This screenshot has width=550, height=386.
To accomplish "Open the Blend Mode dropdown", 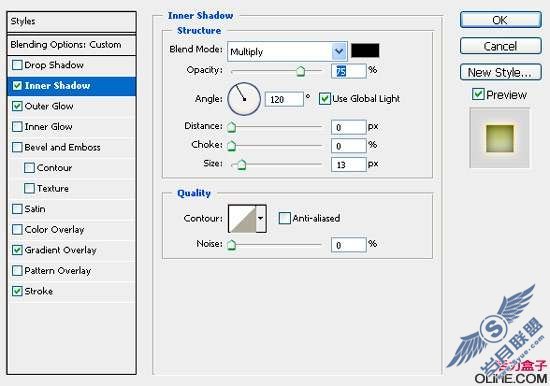I will [x=287, y=52].
